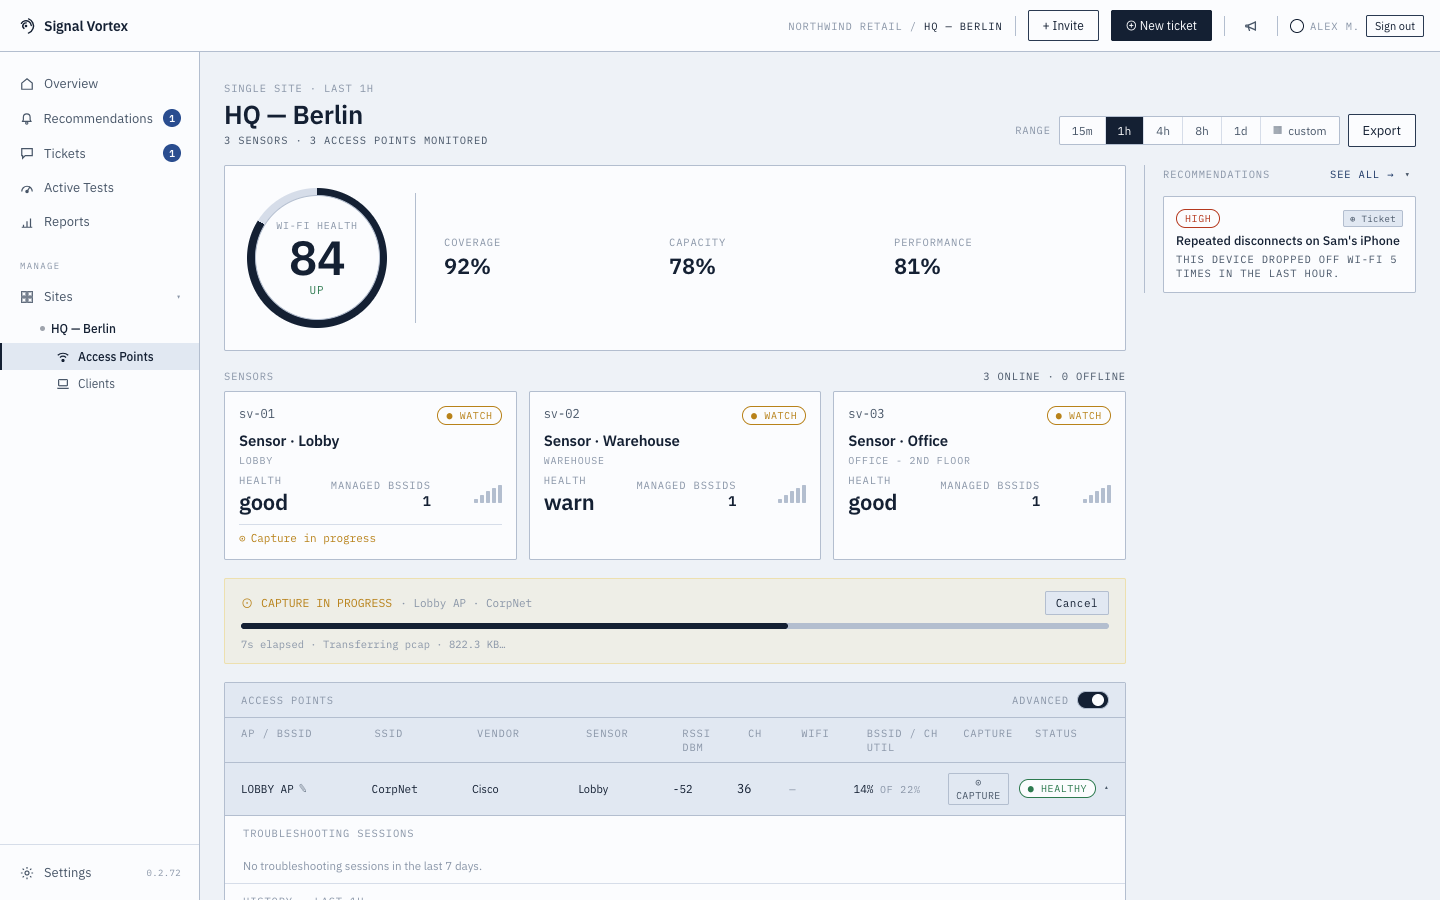
Task: Export the site data
Action: [x=1382, y=131]
